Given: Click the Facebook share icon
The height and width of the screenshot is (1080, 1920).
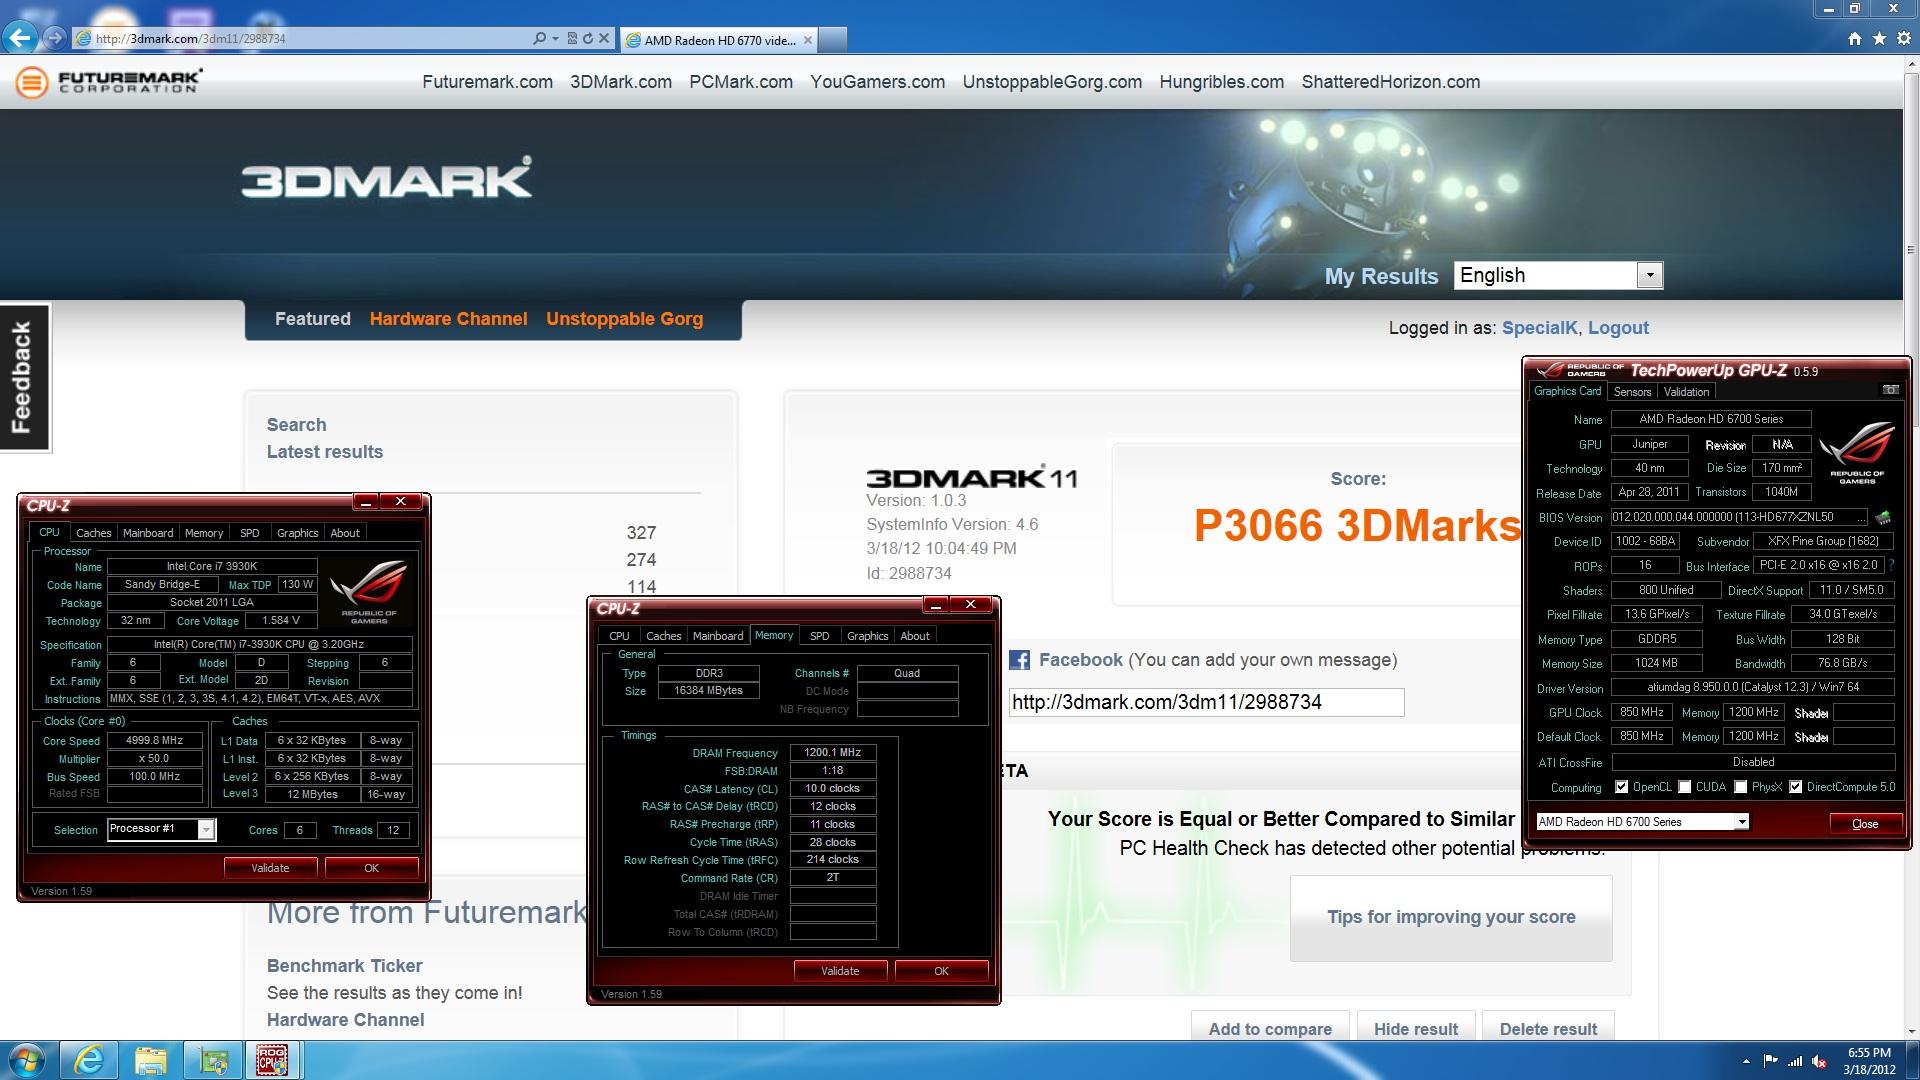Looking at the screenshot, I should [1019, 660].
